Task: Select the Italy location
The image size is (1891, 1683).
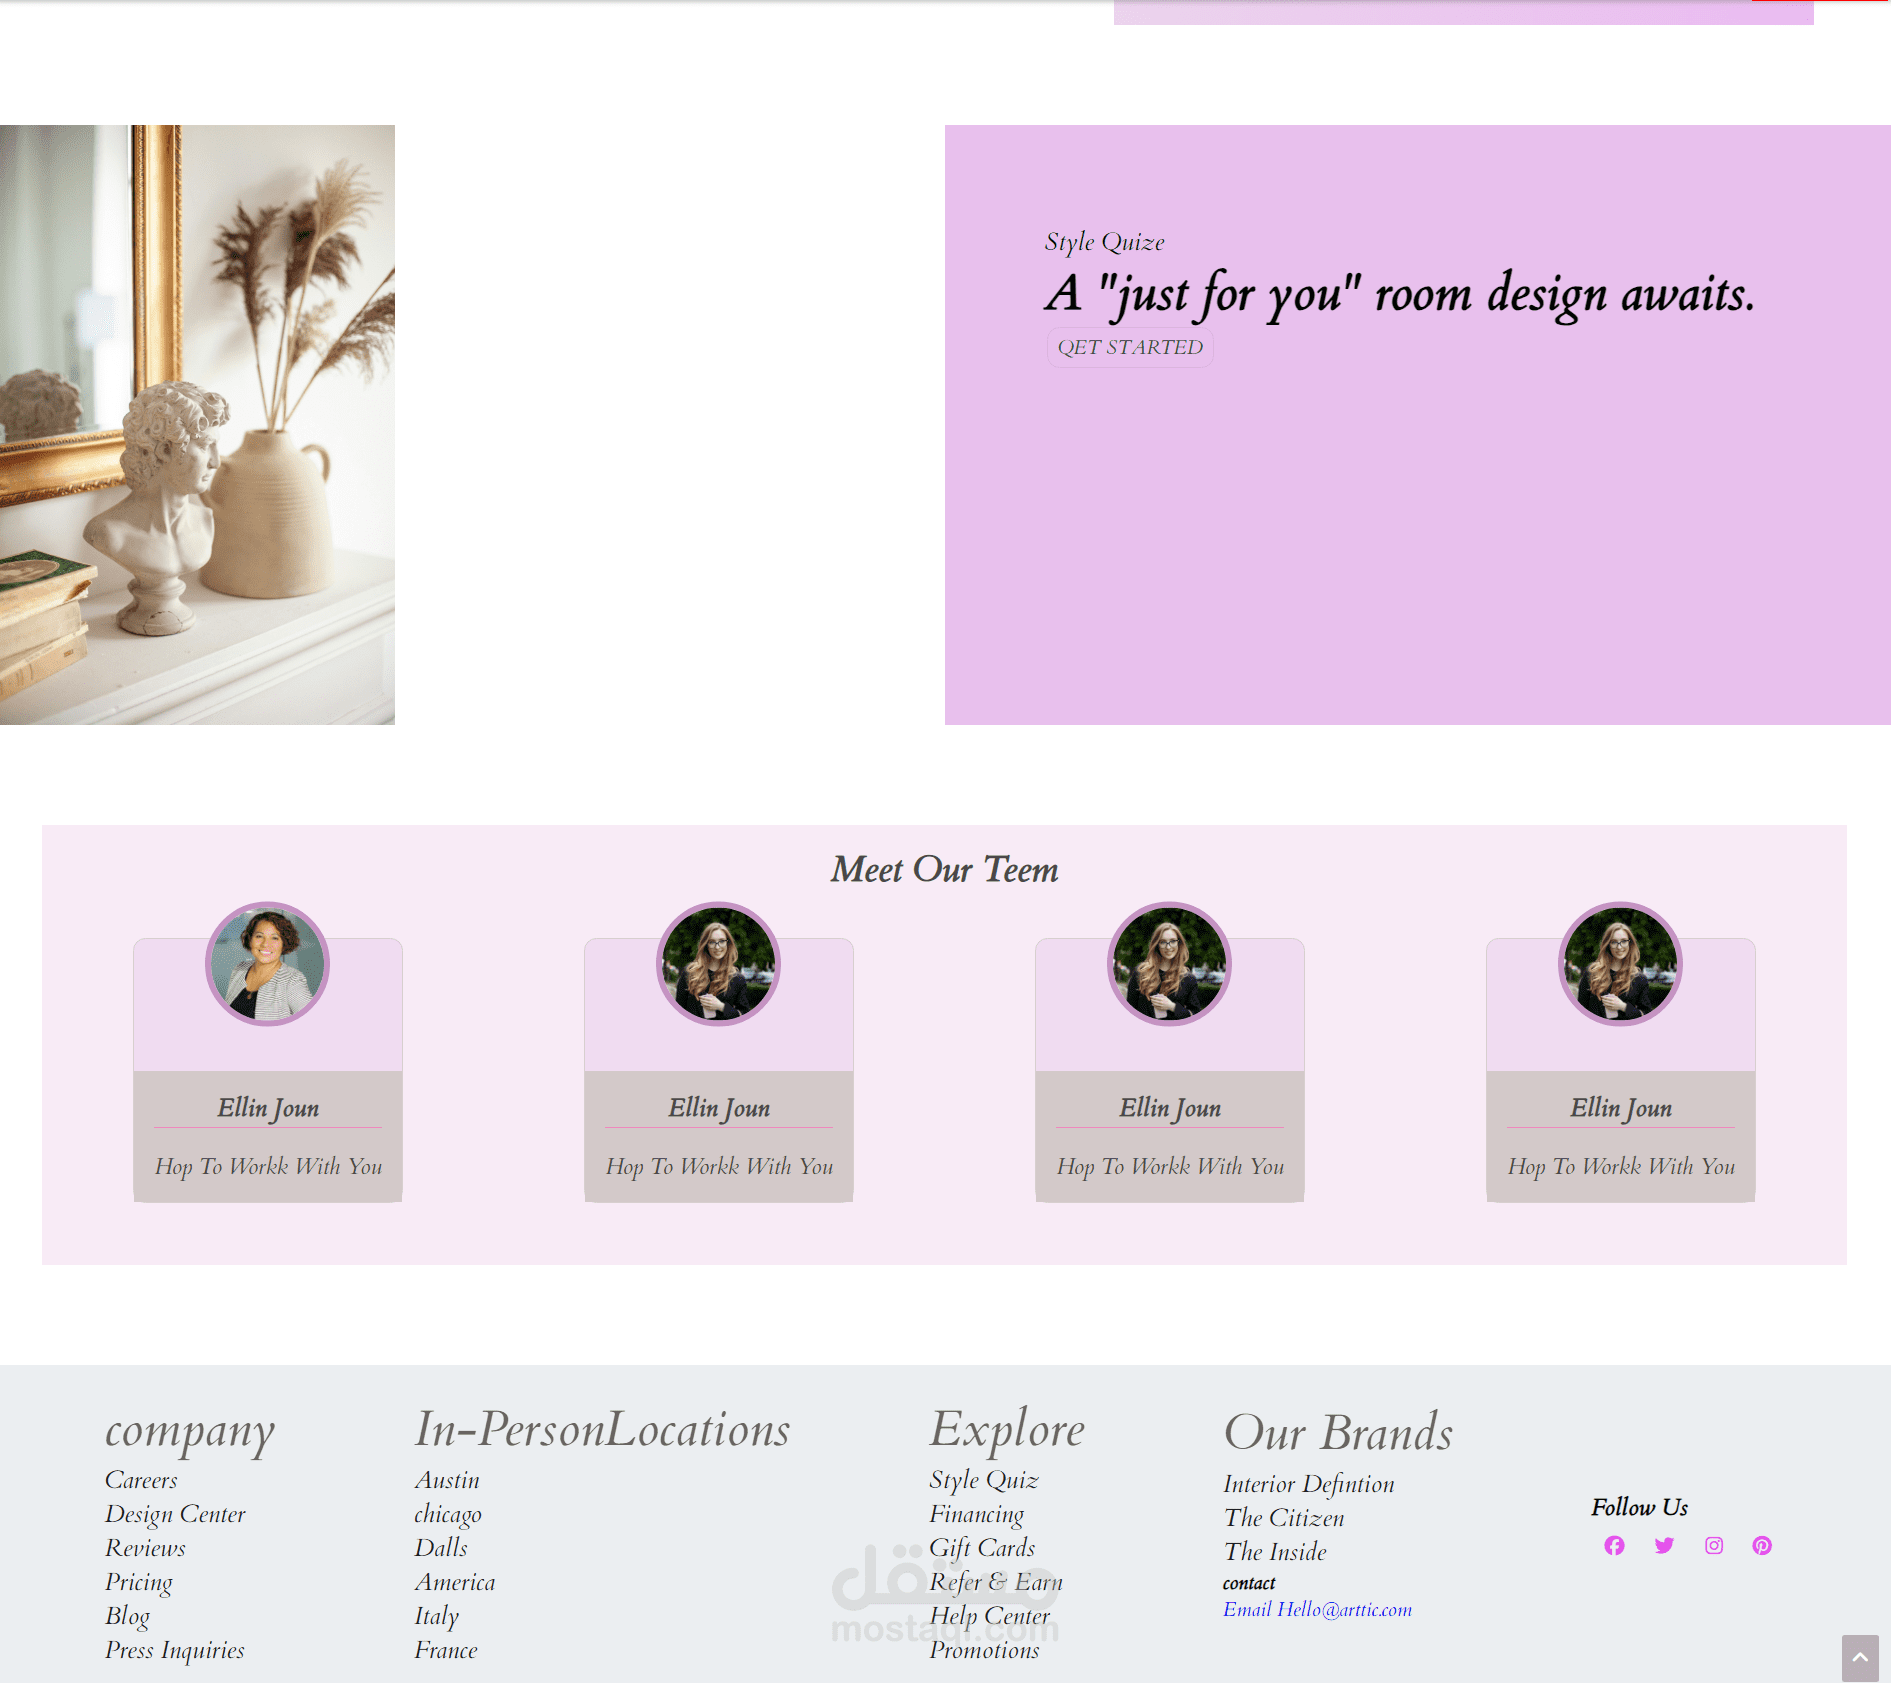Action: 437,1616
